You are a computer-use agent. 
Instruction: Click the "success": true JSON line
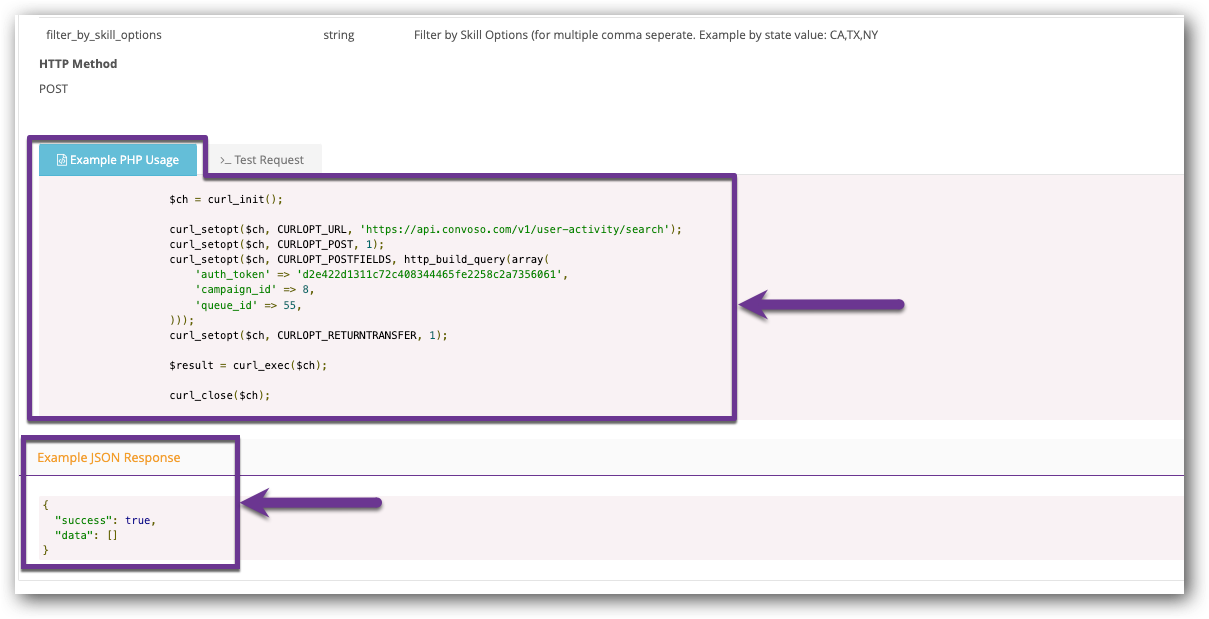106,520
